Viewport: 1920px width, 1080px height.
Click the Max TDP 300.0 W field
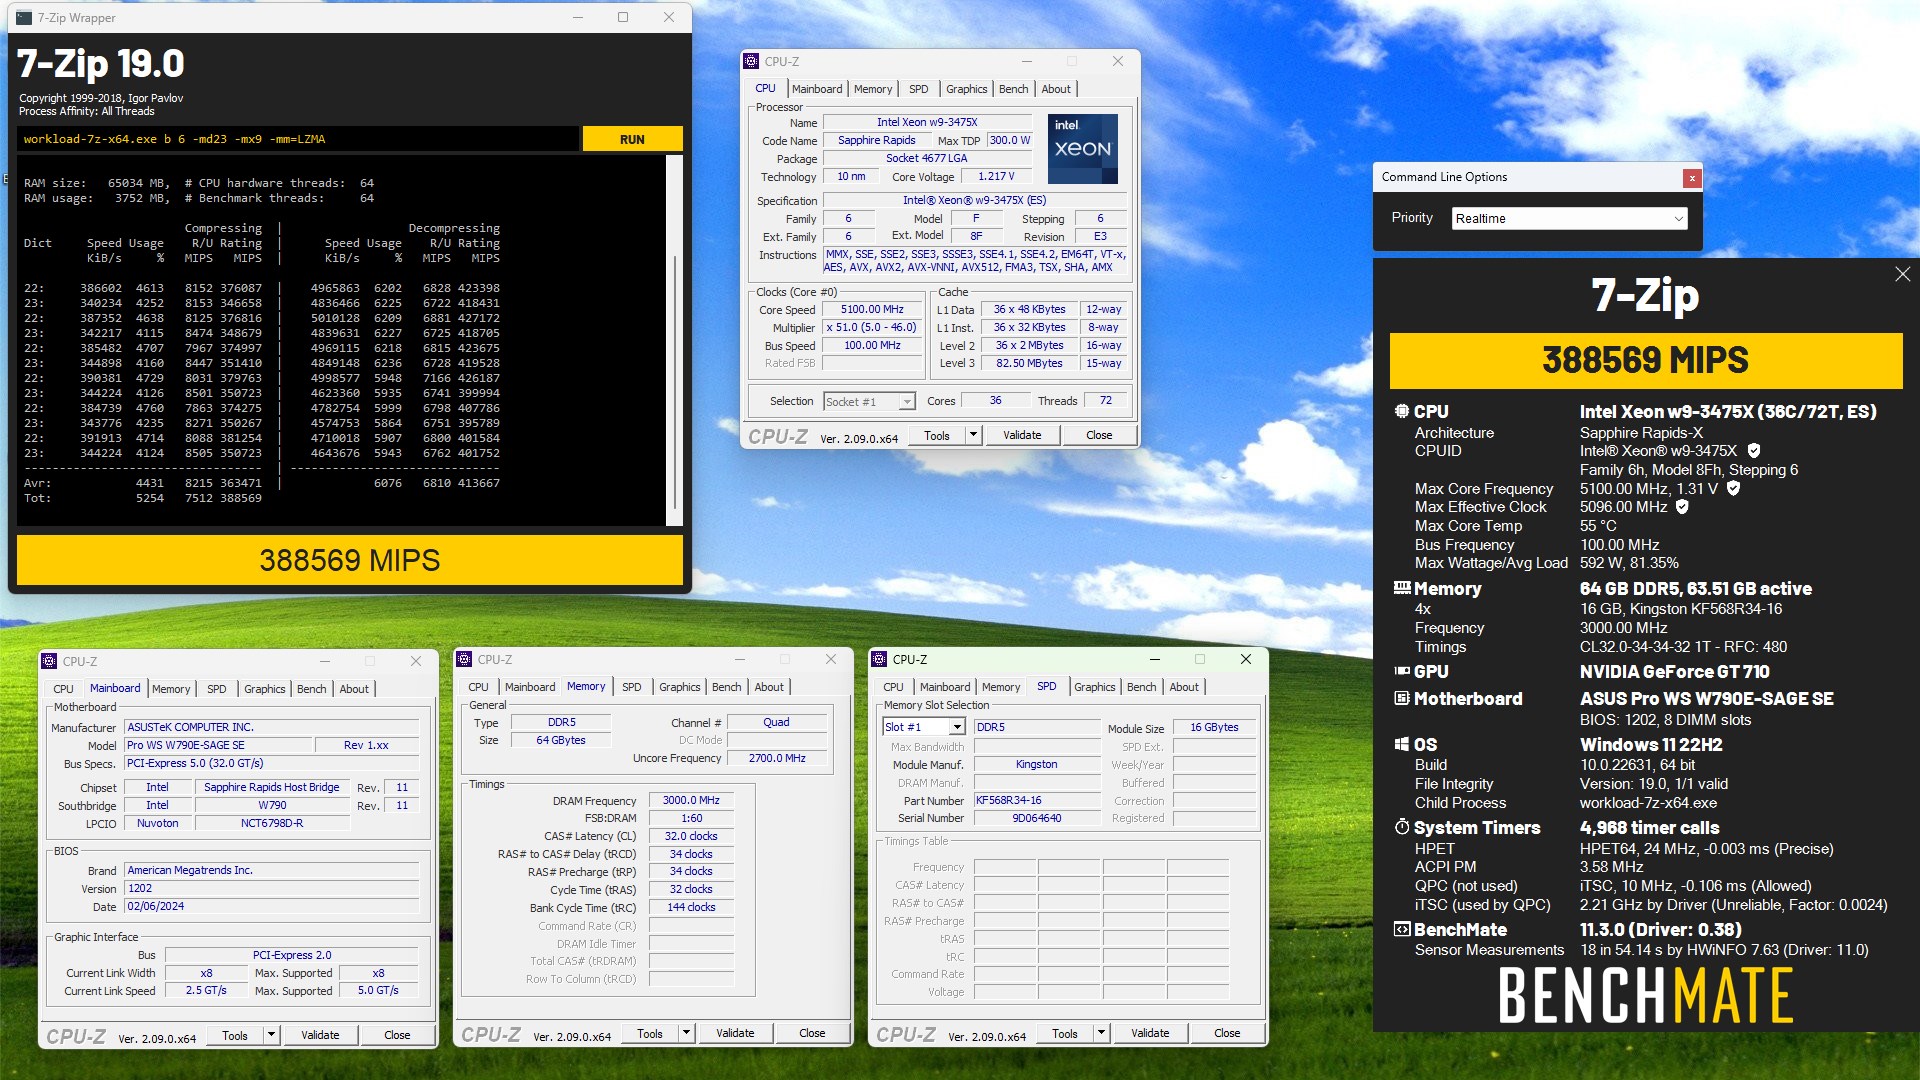1010,140
